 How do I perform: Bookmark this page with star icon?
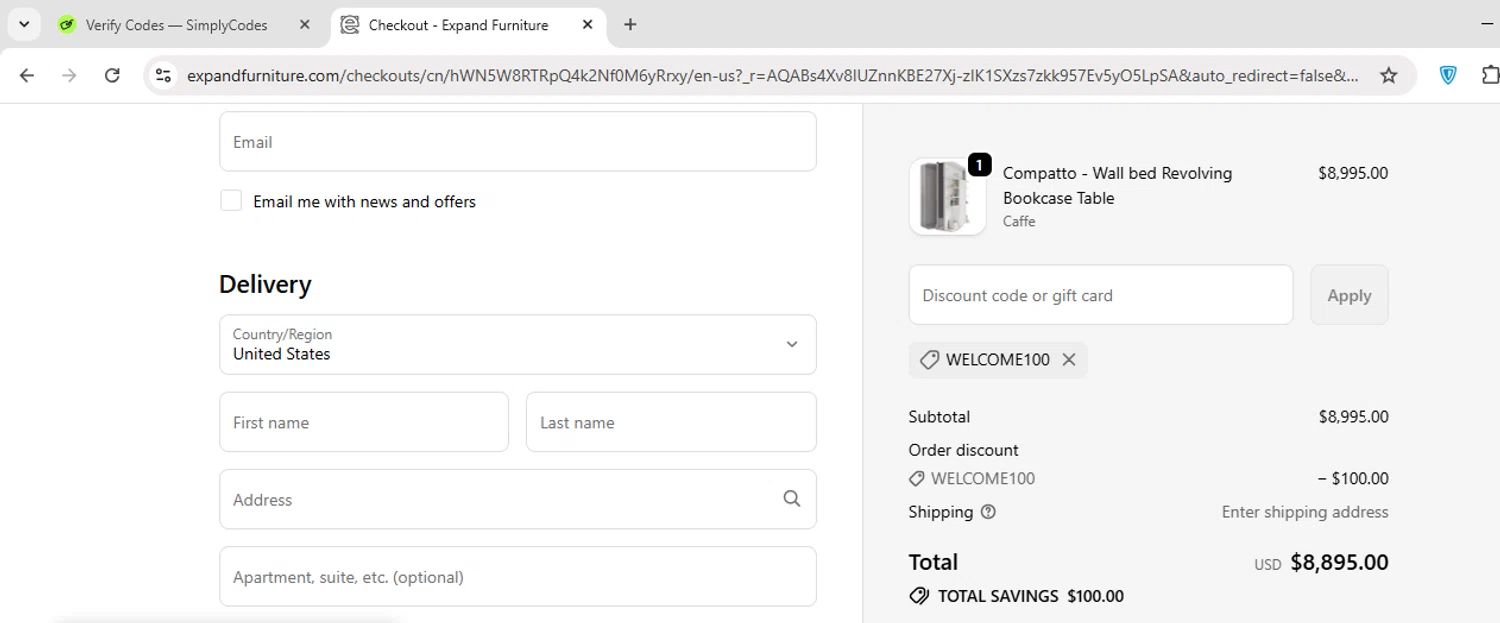point(1388,75)
